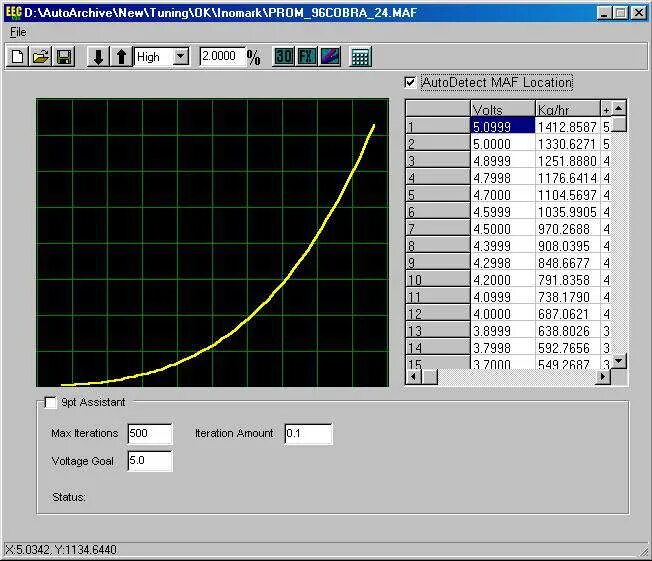The width and height of the screenshot is (652, 561).
Task: Click the purple graph icon
Action: (x=330, y=57)
